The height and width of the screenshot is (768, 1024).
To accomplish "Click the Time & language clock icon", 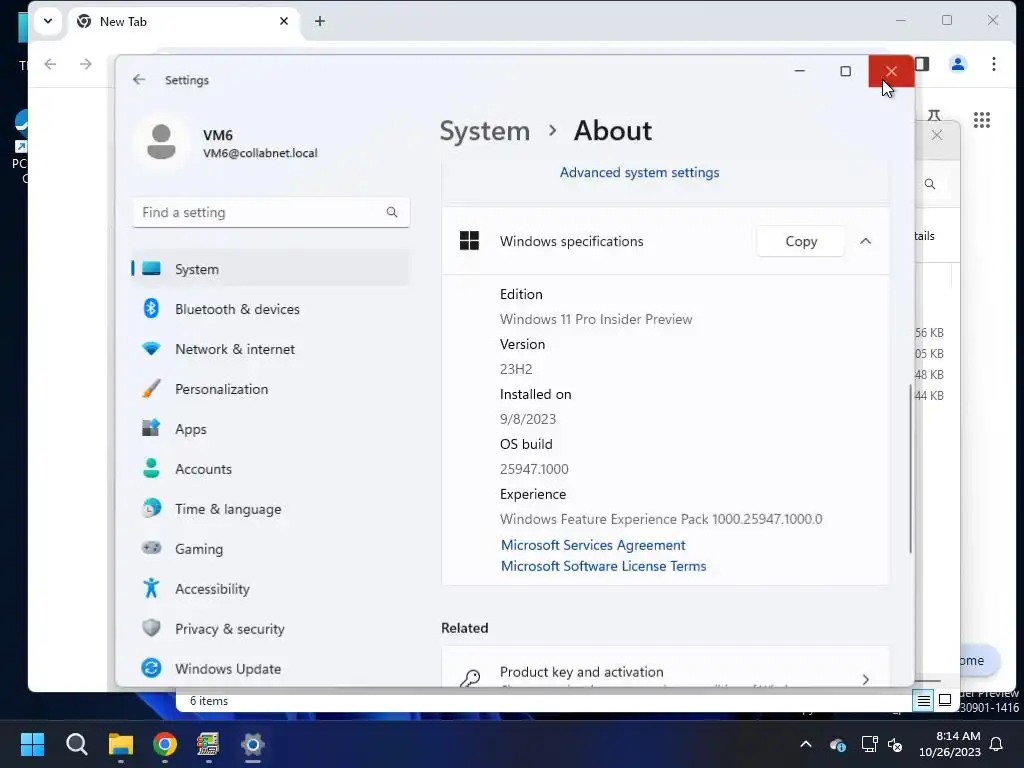I will click(151, 508).
